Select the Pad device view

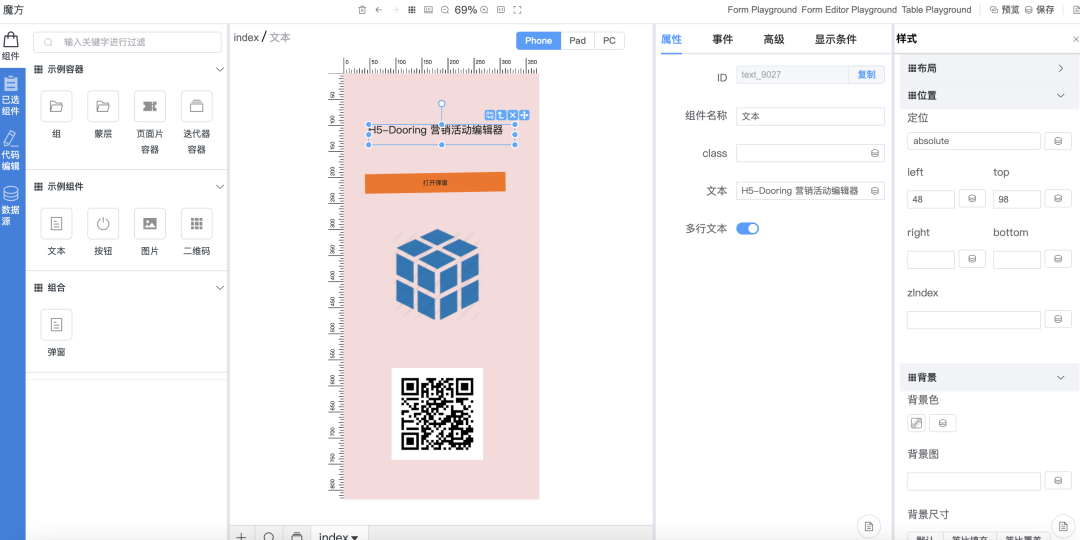(577, 41)
